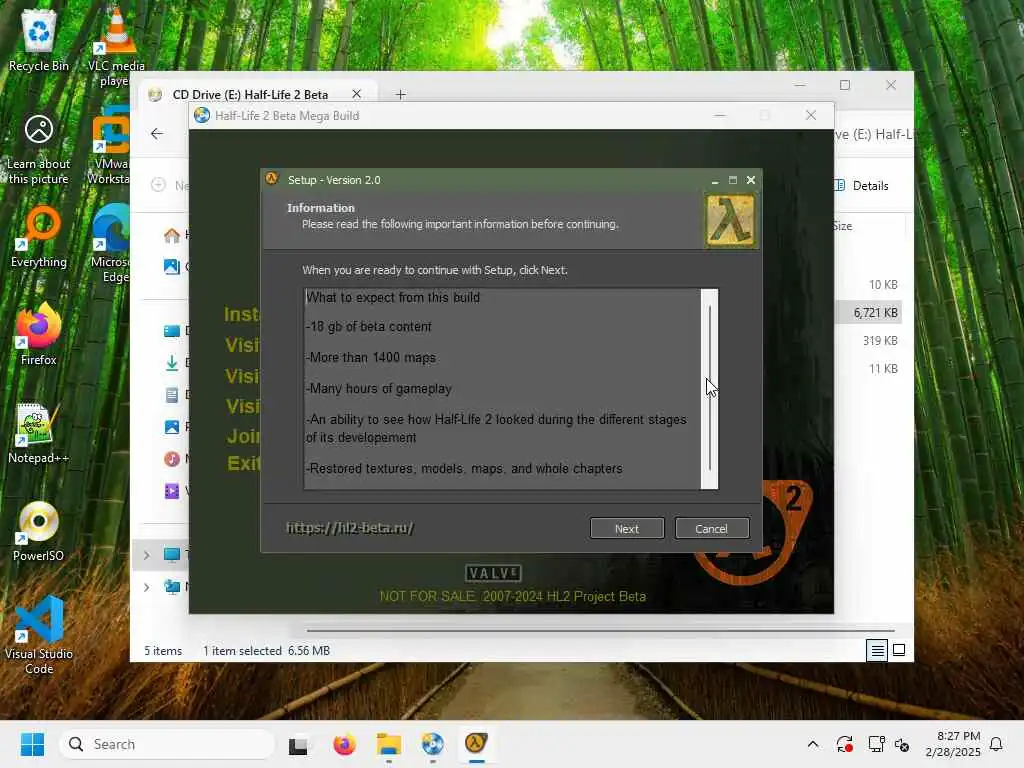Image resolution: width=1024 pixels, height=768 pixels.
Task: Click the large lambda logo in Setup header
Action: [730, 221]
